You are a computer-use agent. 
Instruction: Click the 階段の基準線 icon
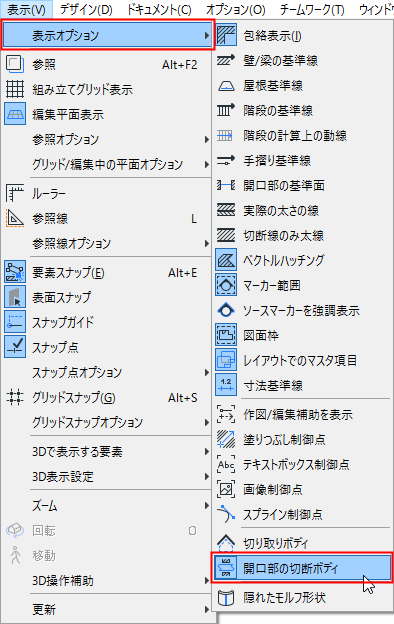pos(226,110)
